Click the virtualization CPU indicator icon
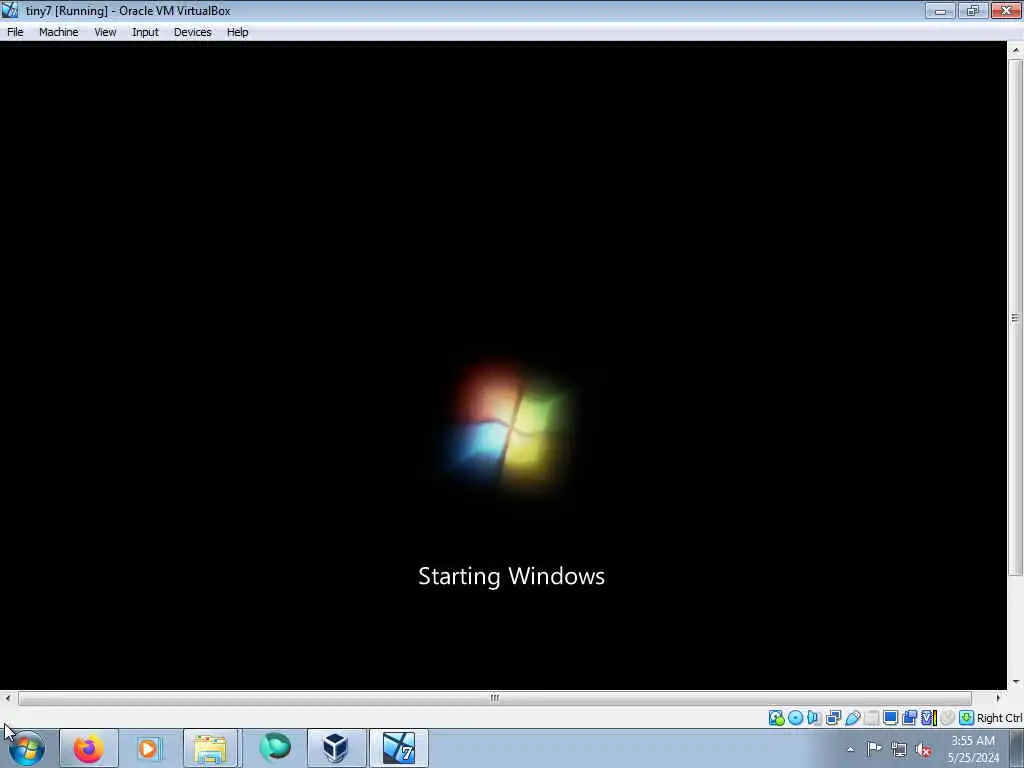The height and width of the screenshot is (768, 1024). pos(928,718)
